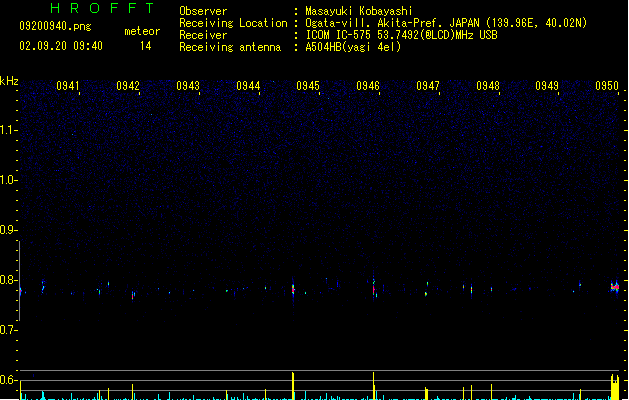Click the Receiving antenna label
This screenshot has width=629, height=400.
pyautogui.click(x=230, y=47)
